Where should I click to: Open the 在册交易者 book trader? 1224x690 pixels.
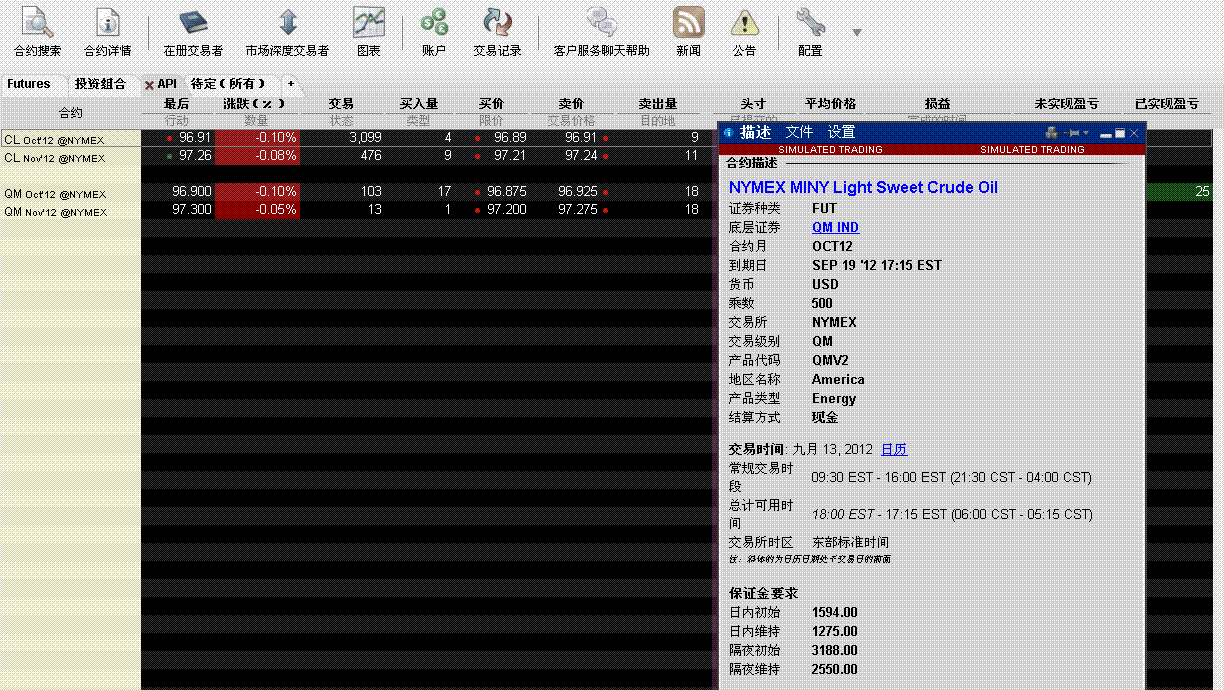pyautogui.click(x=193, y=31)
